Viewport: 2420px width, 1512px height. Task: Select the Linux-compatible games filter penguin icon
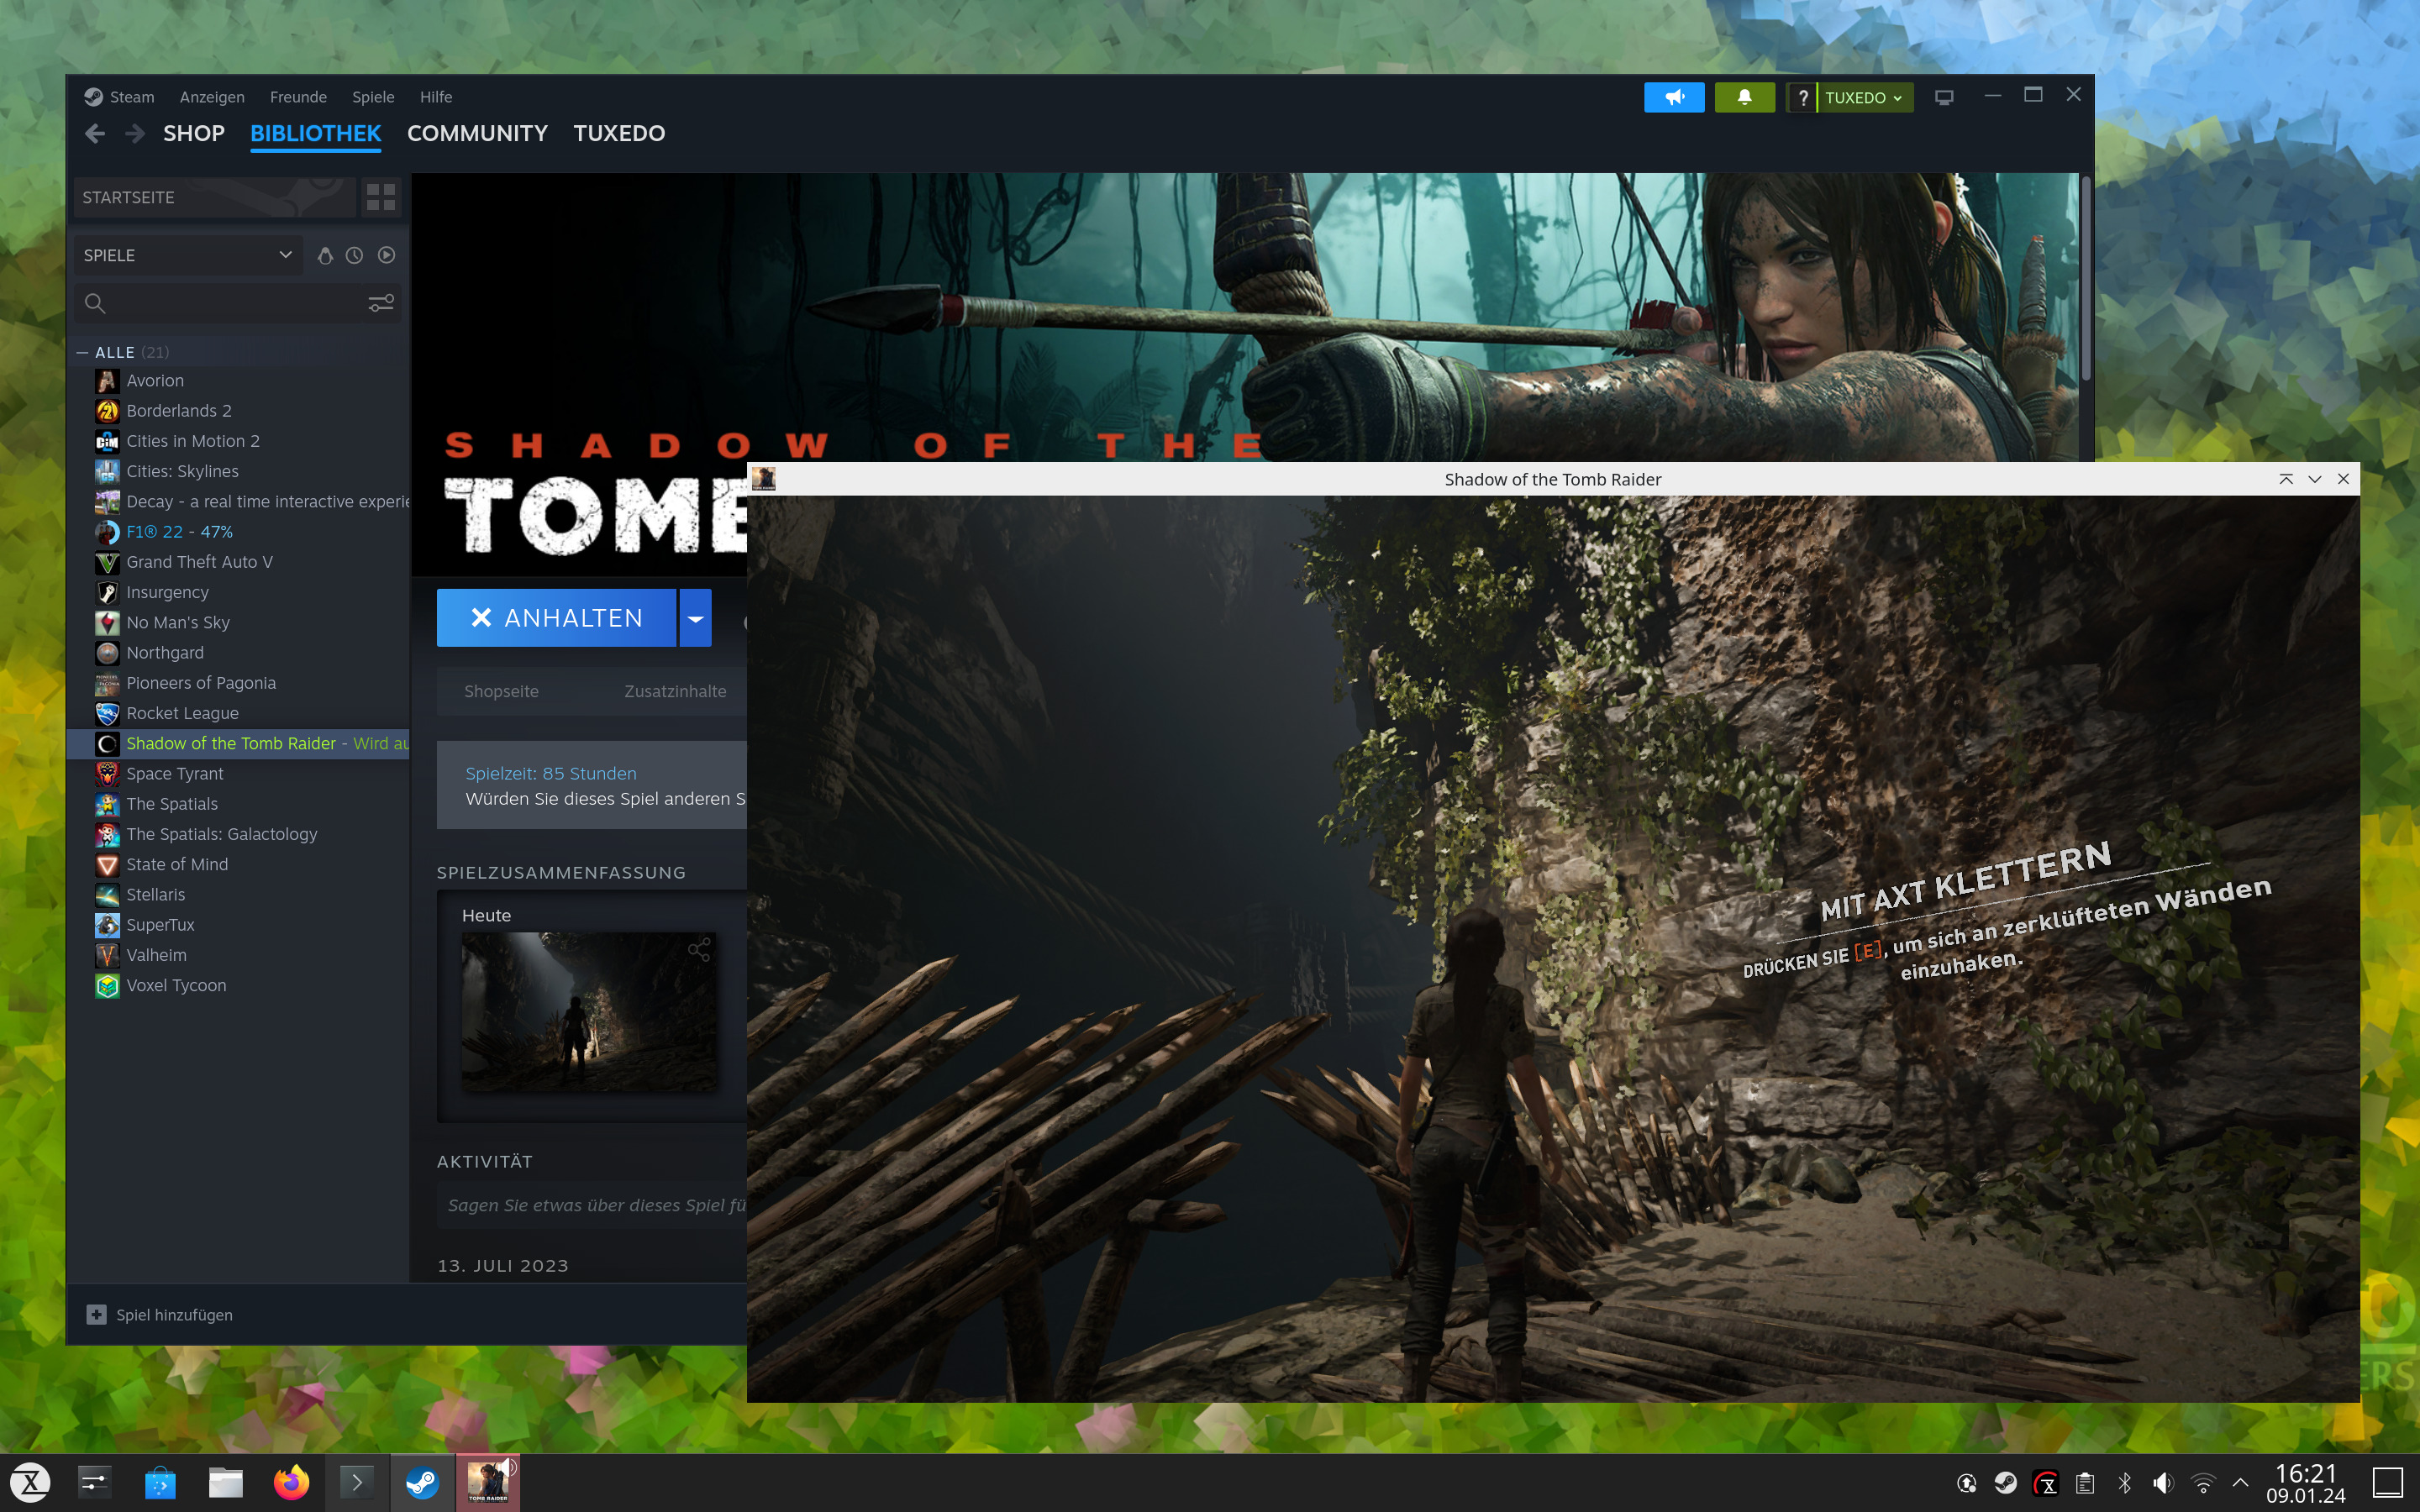coord(326,256)
